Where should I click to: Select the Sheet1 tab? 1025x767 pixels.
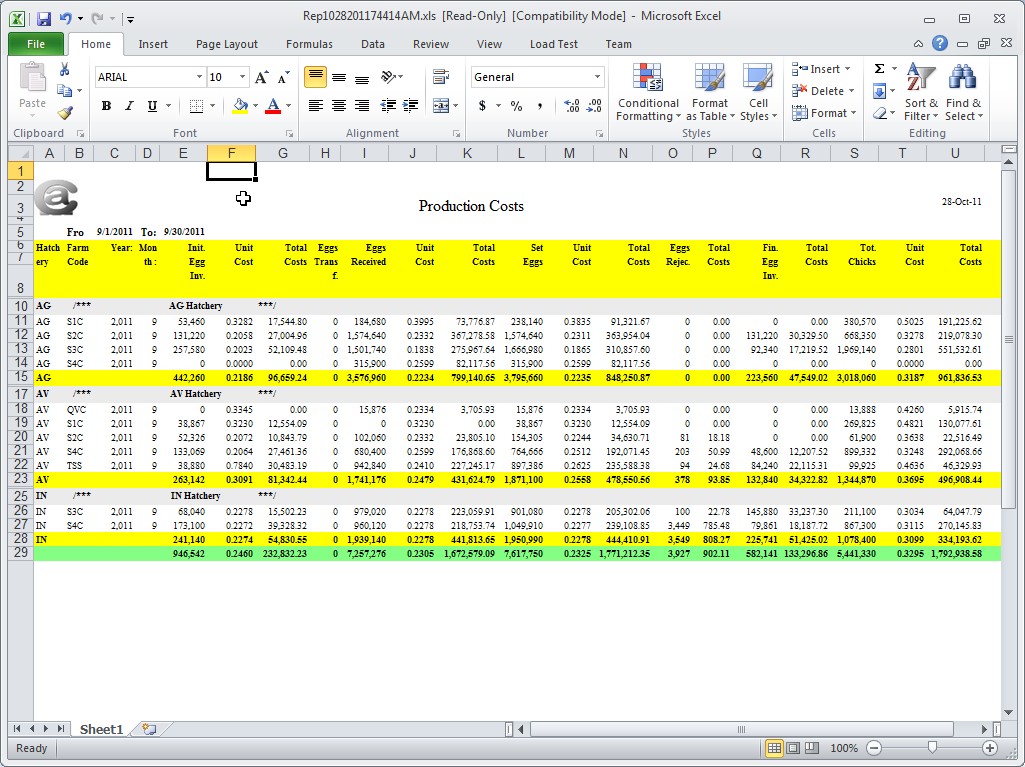click(101, 729)
